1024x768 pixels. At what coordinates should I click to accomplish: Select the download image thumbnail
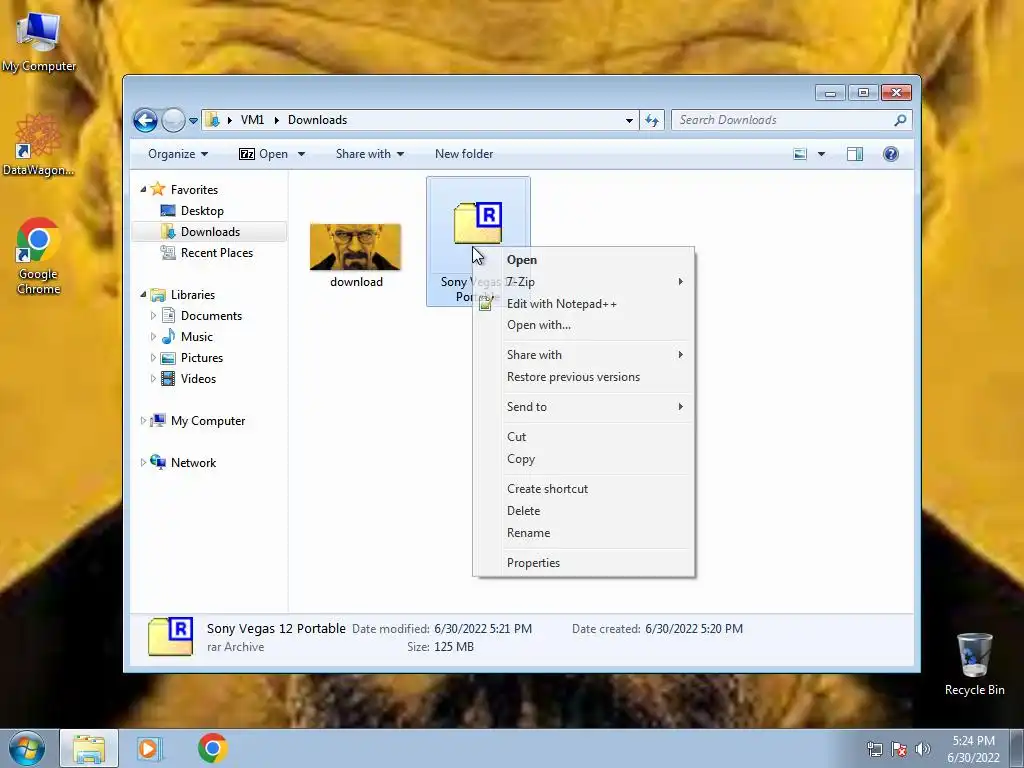355,247
